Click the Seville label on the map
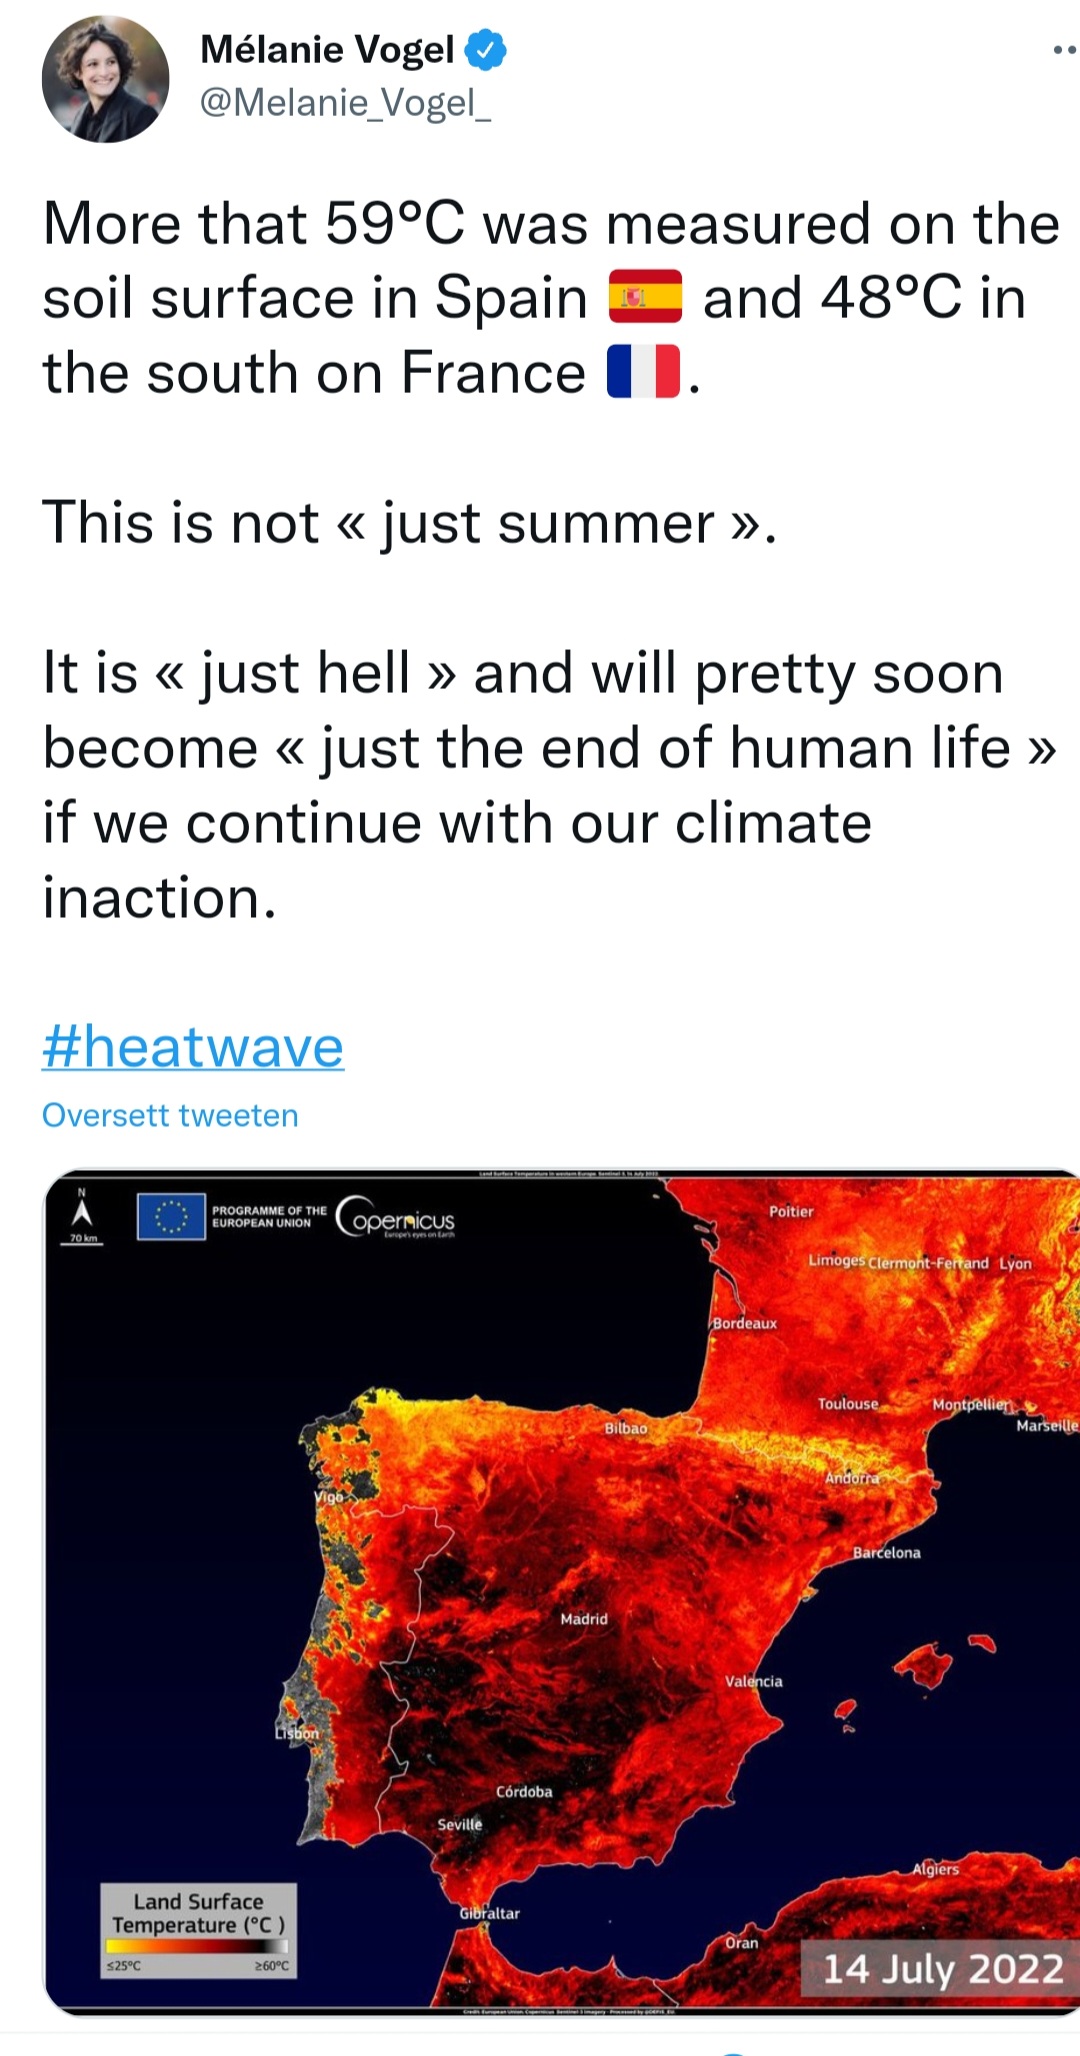The height and width of the screenshot is (2056, 1080). coord(460,1824)
